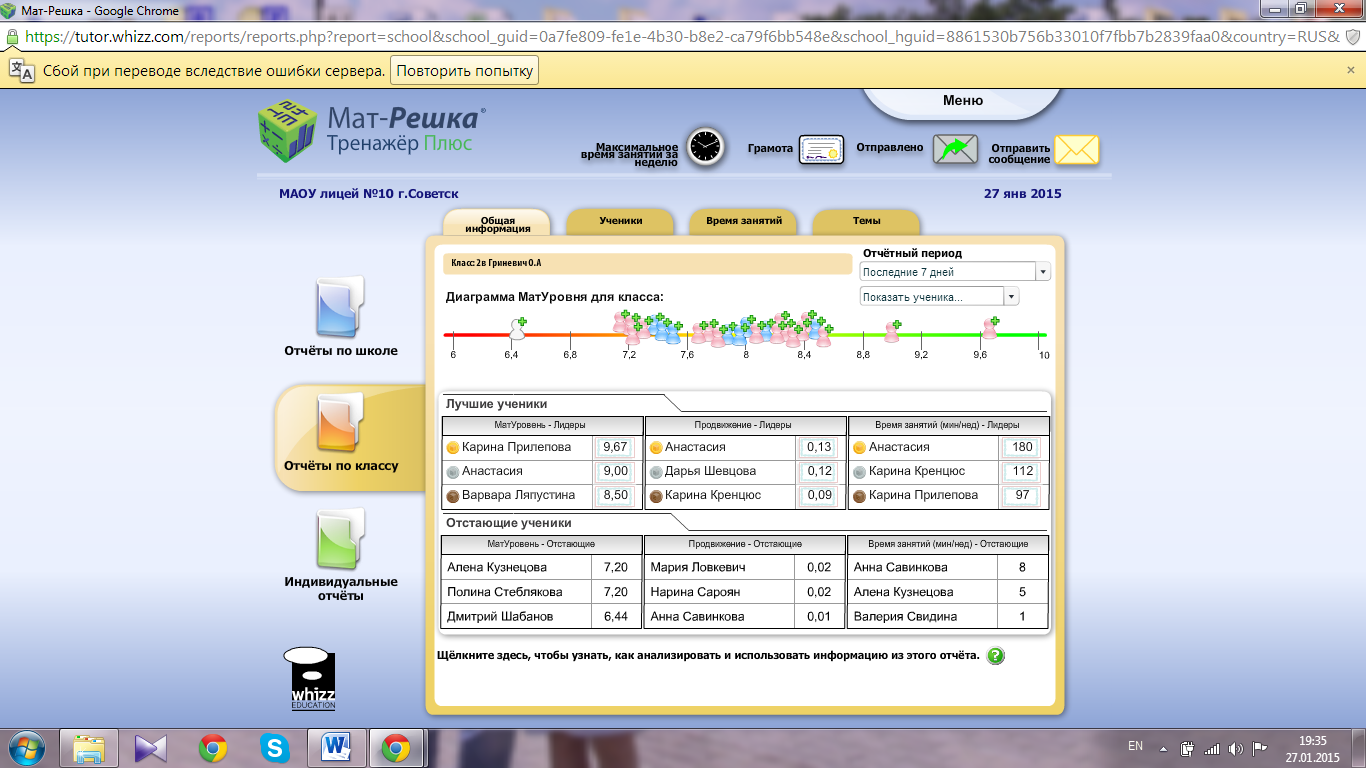Image resolution: width=1366 pixels, height=768 pixels.
Task: Click the school name МАОУ лицей №10 г.Советск
Action: tap(369, 194)
